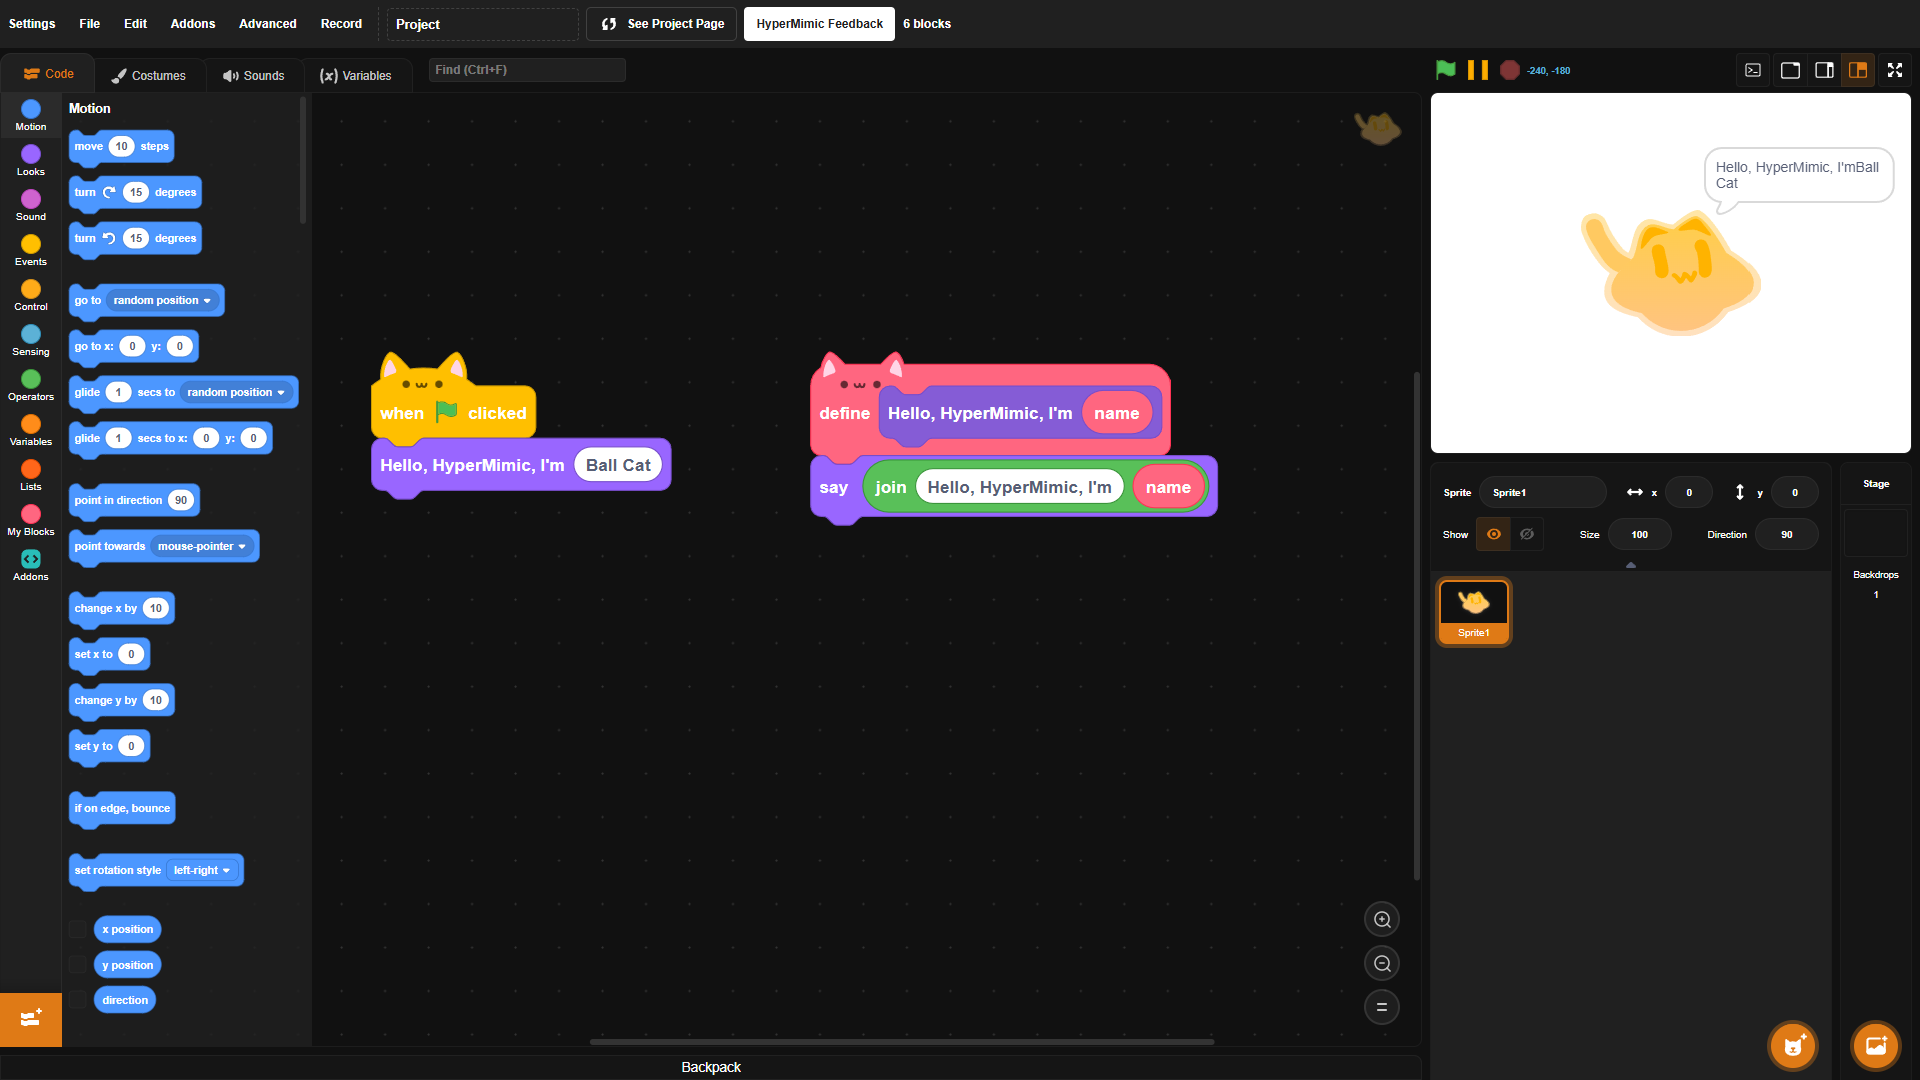Zoom in the workspace
1920x1080 pixels.
tap(1382, 920)
